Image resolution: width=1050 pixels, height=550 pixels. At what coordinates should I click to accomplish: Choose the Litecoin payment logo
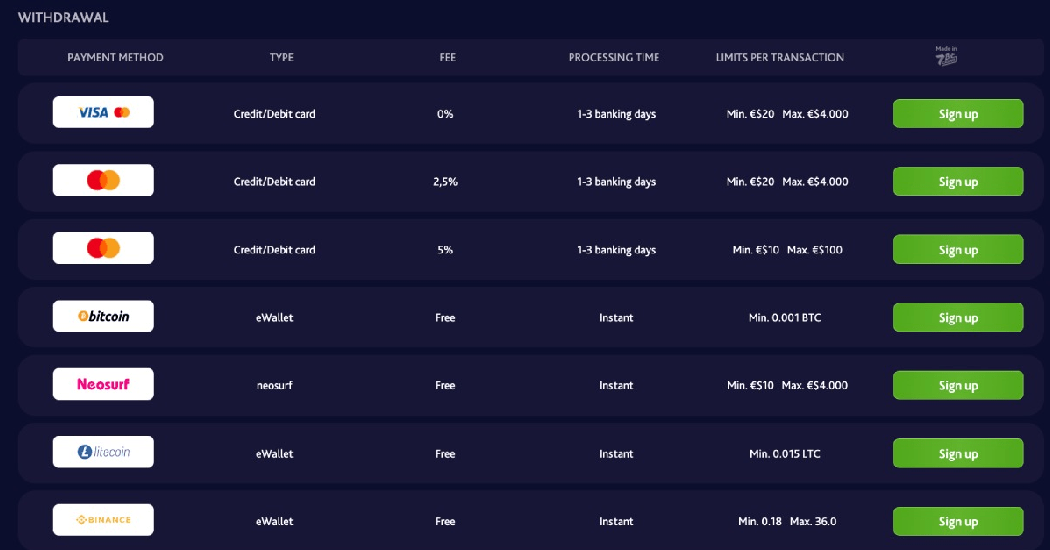click(103, 452)
